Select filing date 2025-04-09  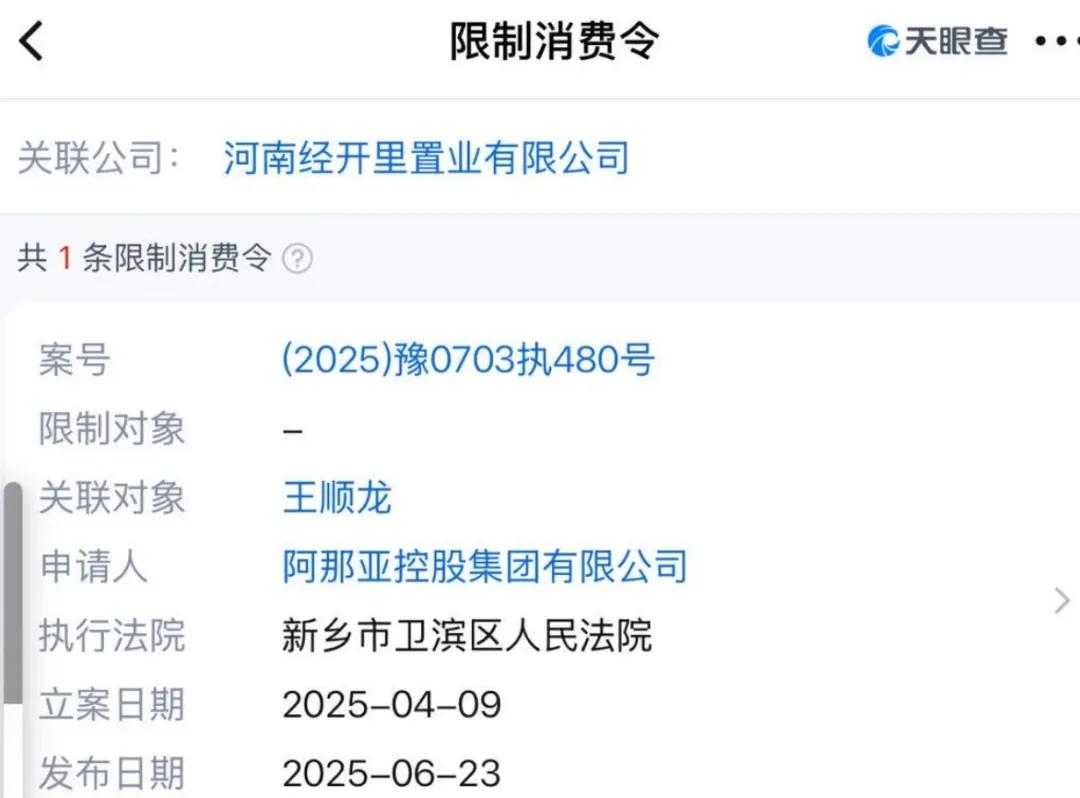[391, 704]
